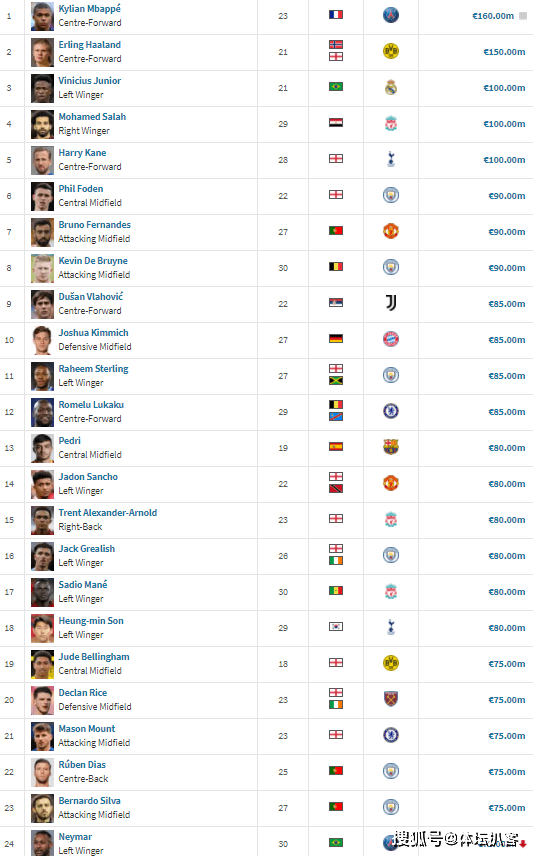
Task: Click the Bayern Munich club crest
Action: click(x=391, y=339)
